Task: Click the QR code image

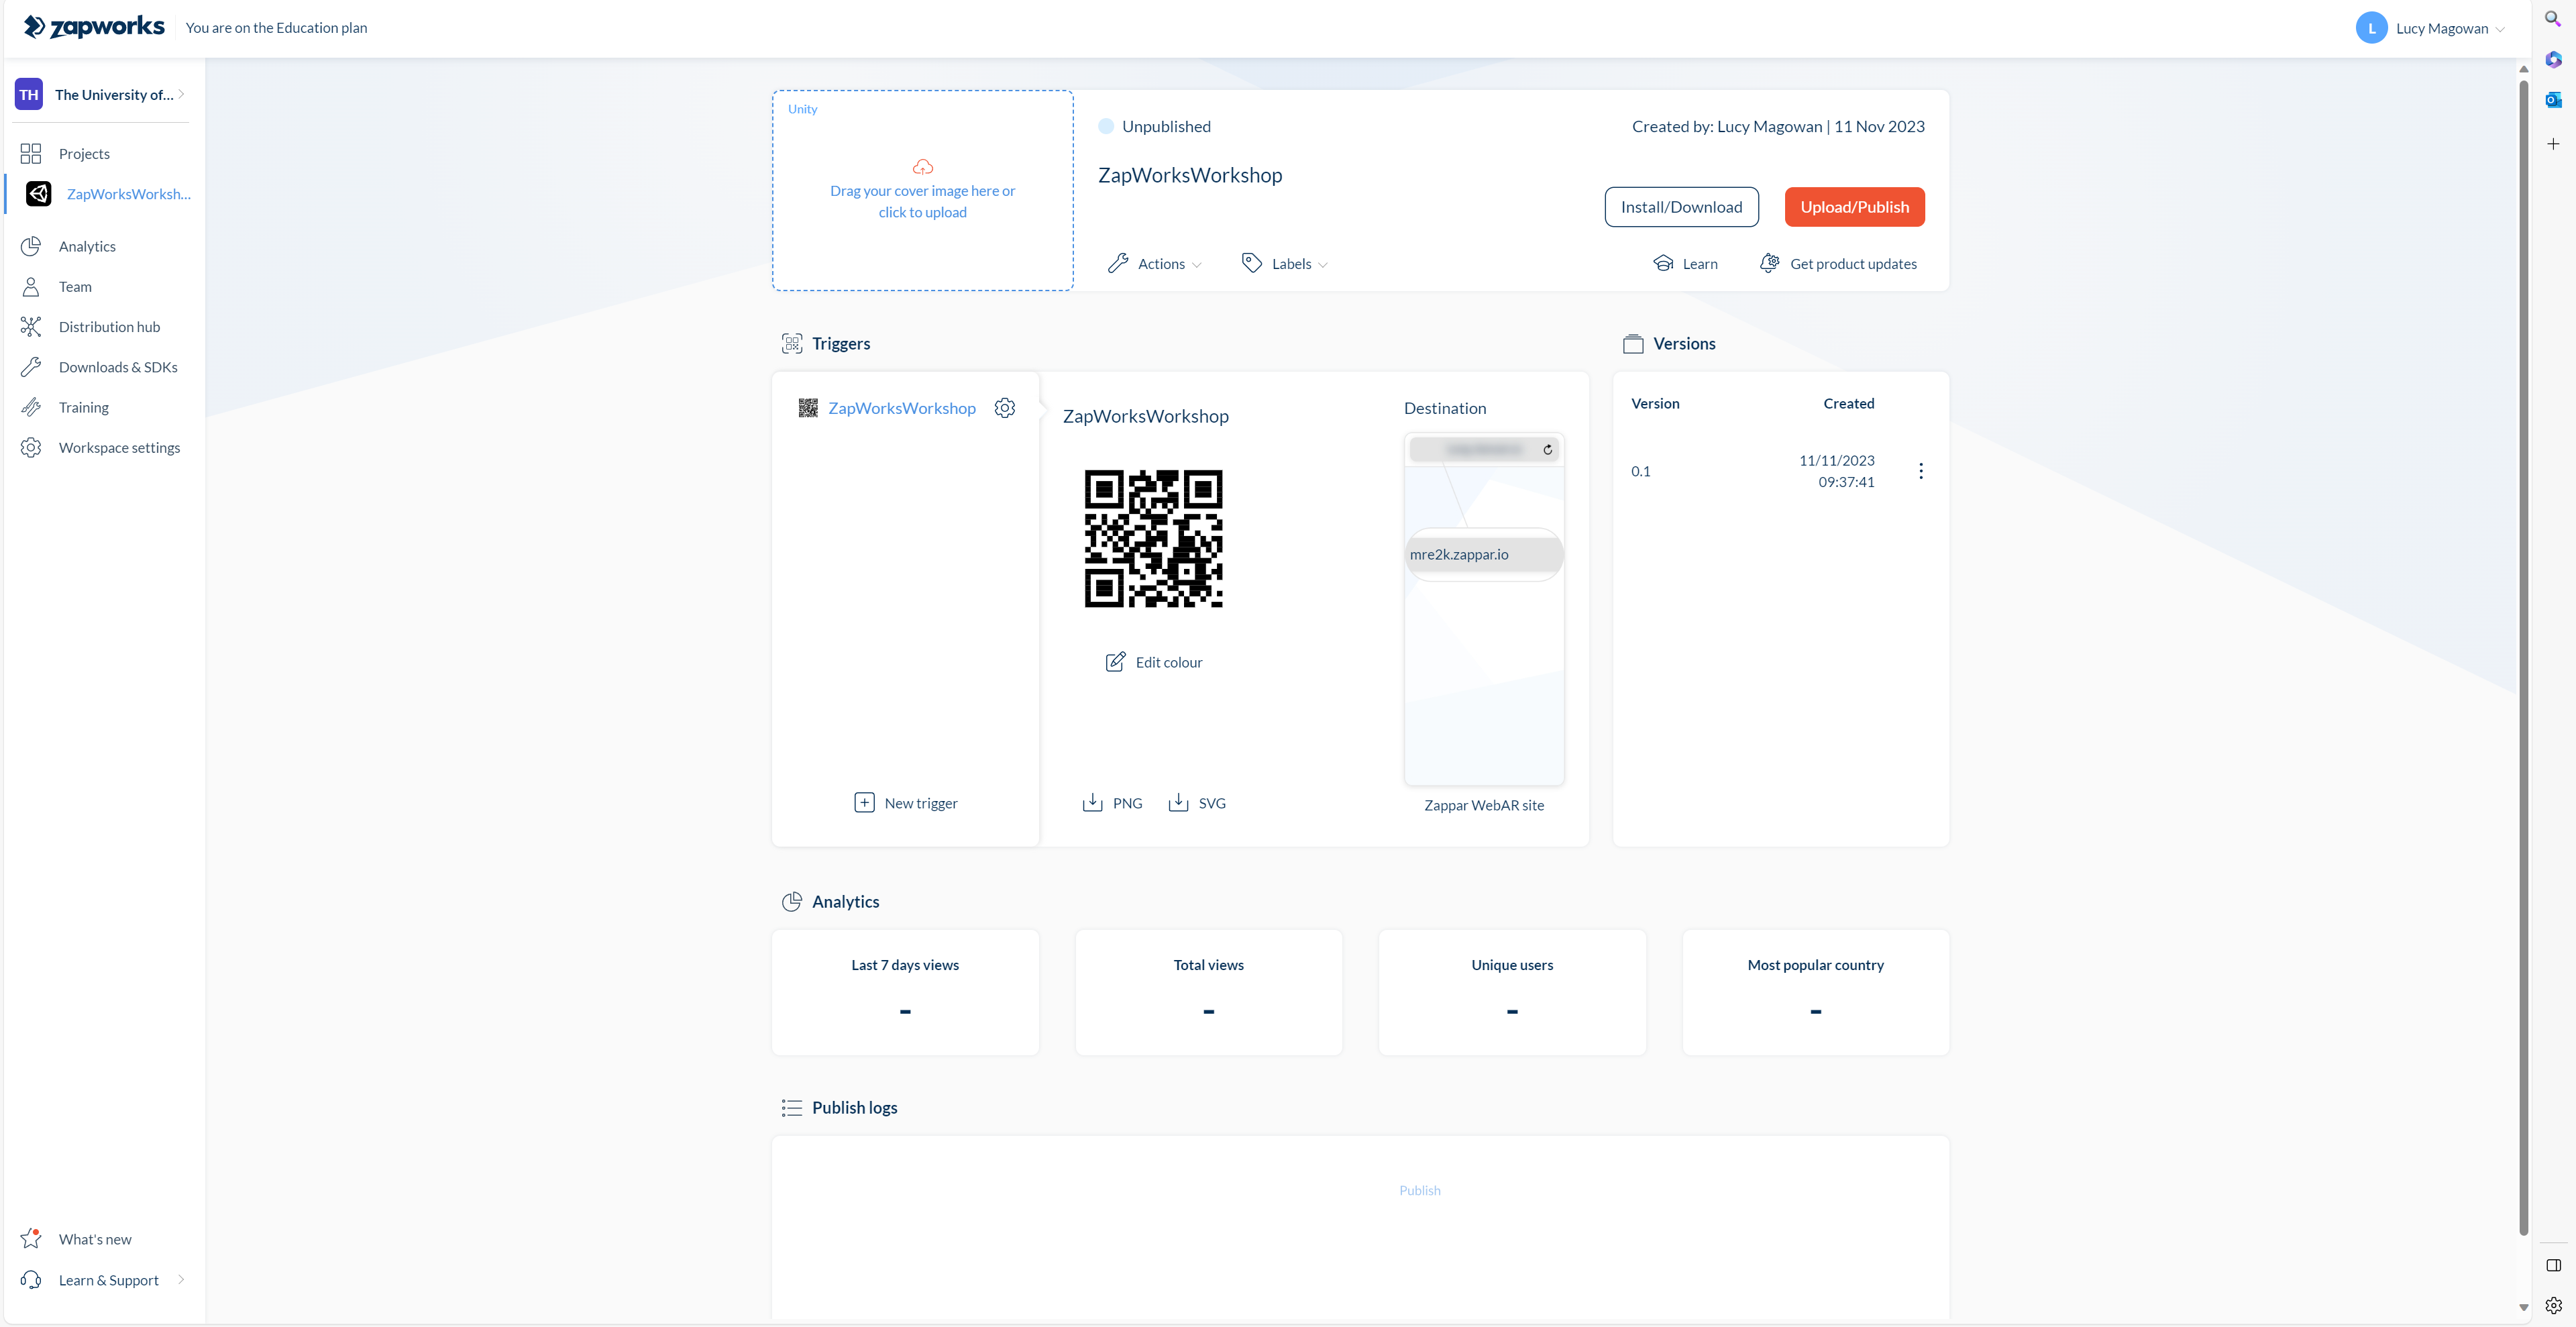Action: pos(1153,538)
